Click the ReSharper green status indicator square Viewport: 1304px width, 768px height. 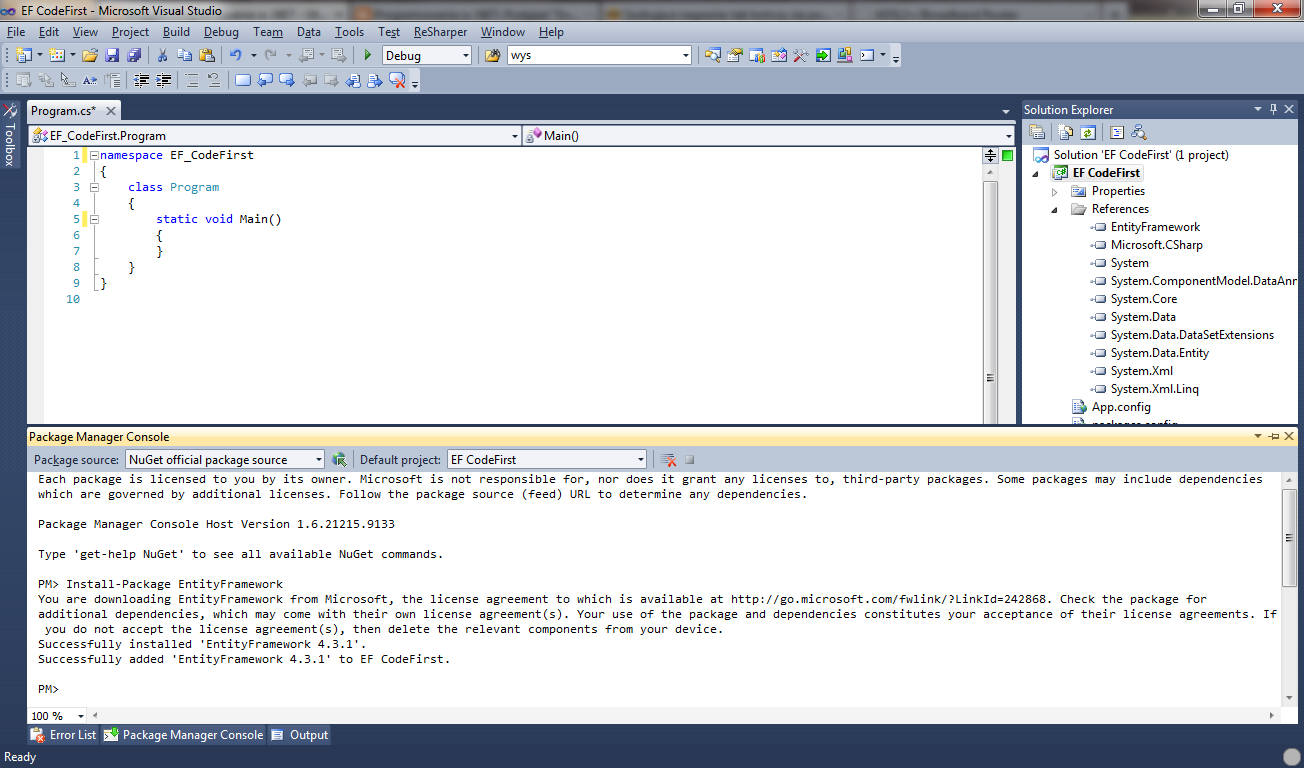(1007, 155)
